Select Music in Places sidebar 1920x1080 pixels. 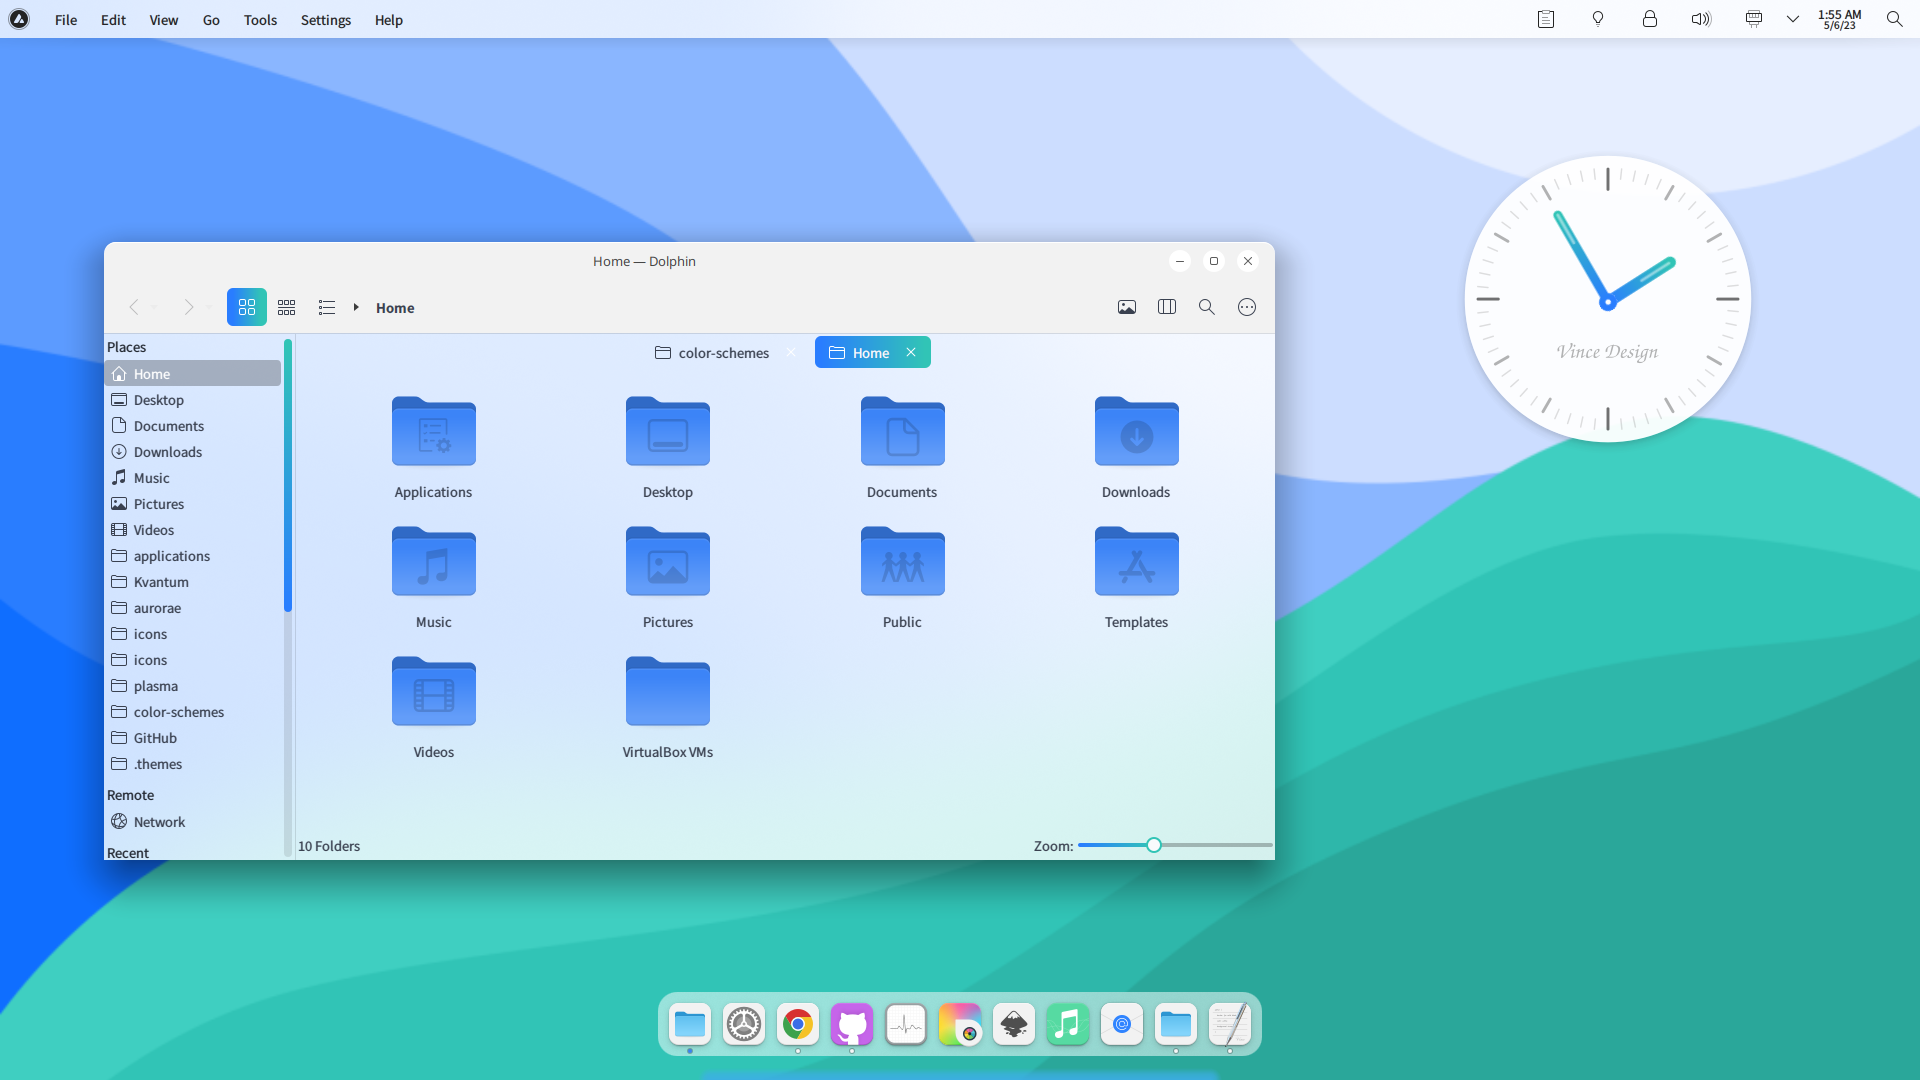click(193, 478)
